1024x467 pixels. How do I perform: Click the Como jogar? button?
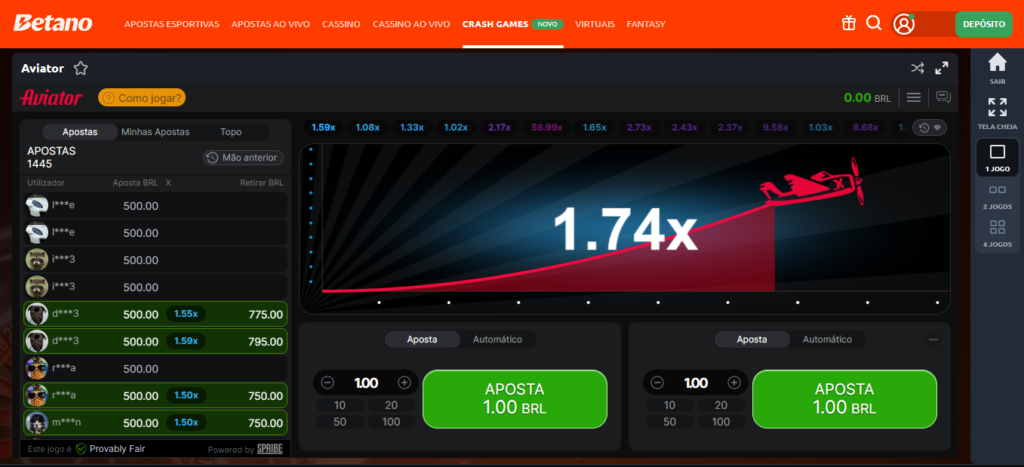tap(142, 98)
